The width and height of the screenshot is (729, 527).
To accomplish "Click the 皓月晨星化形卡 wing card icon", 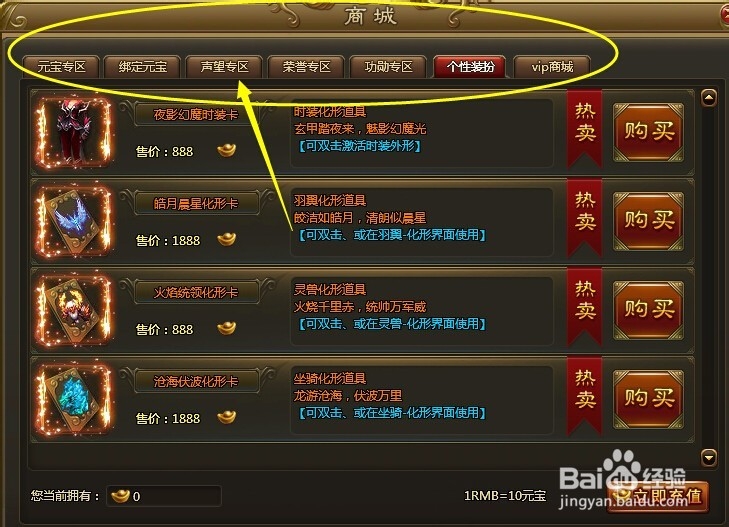I will click(x=73, y=221).
